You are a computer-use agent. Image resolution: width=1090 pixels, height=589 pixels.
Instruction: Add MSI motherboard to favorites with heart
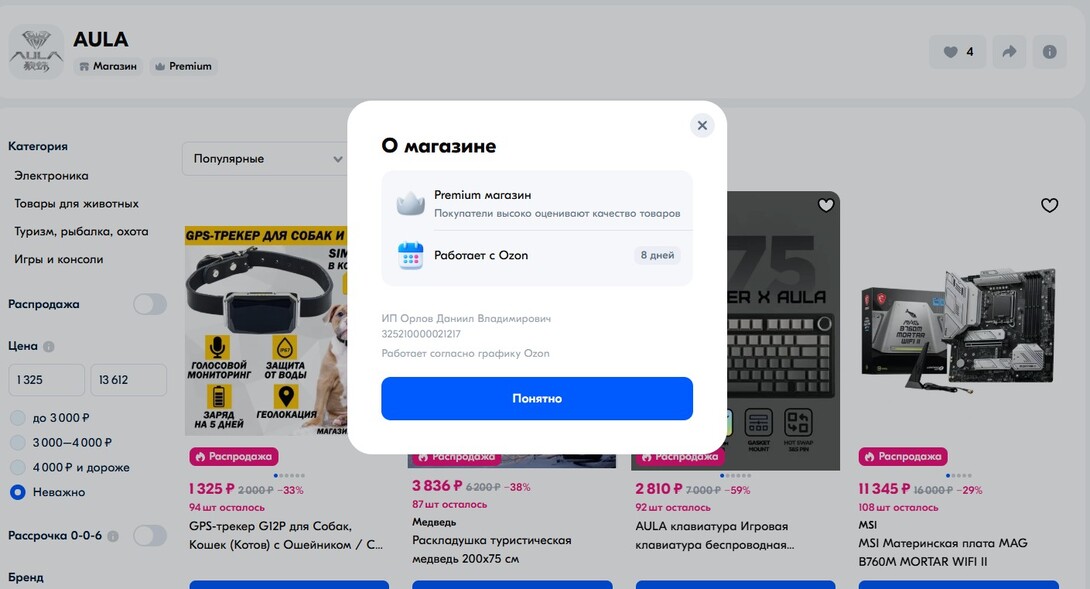tap(1049, 205)
